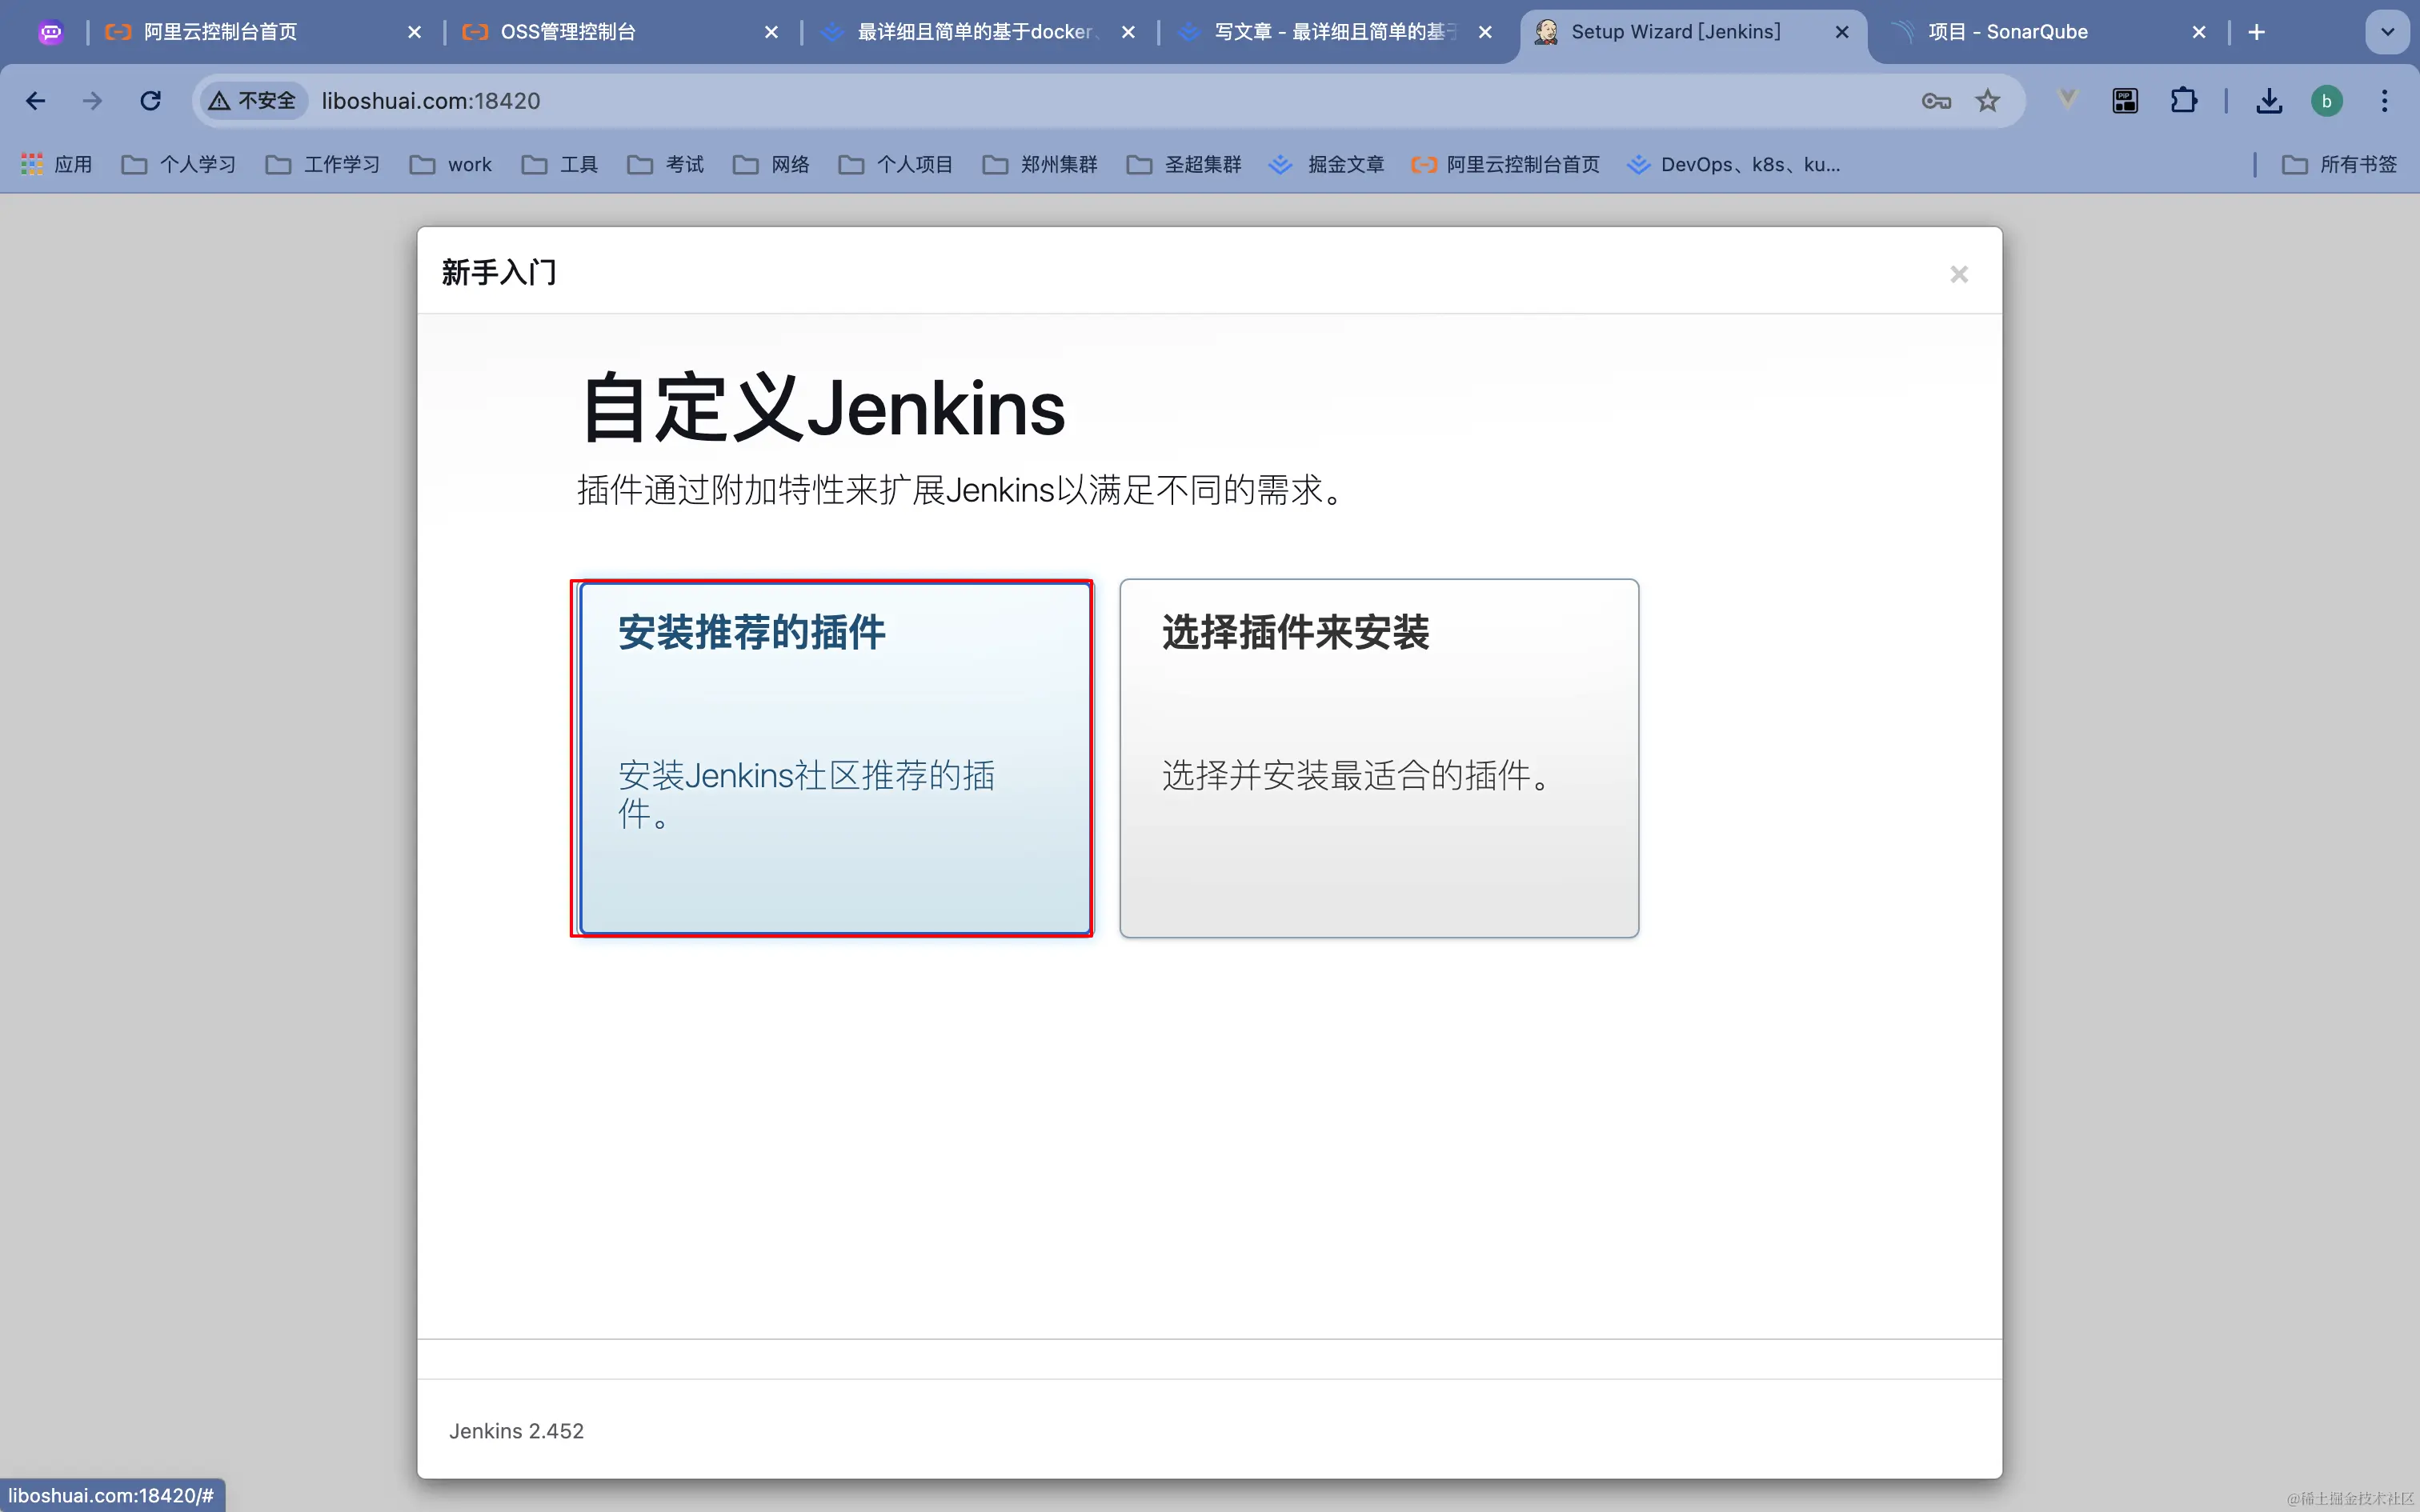The height and width of the screenshot is (1512, 2420).
Task: Open the Apps grid shortcut (应用)
Action: click(57, 164)
